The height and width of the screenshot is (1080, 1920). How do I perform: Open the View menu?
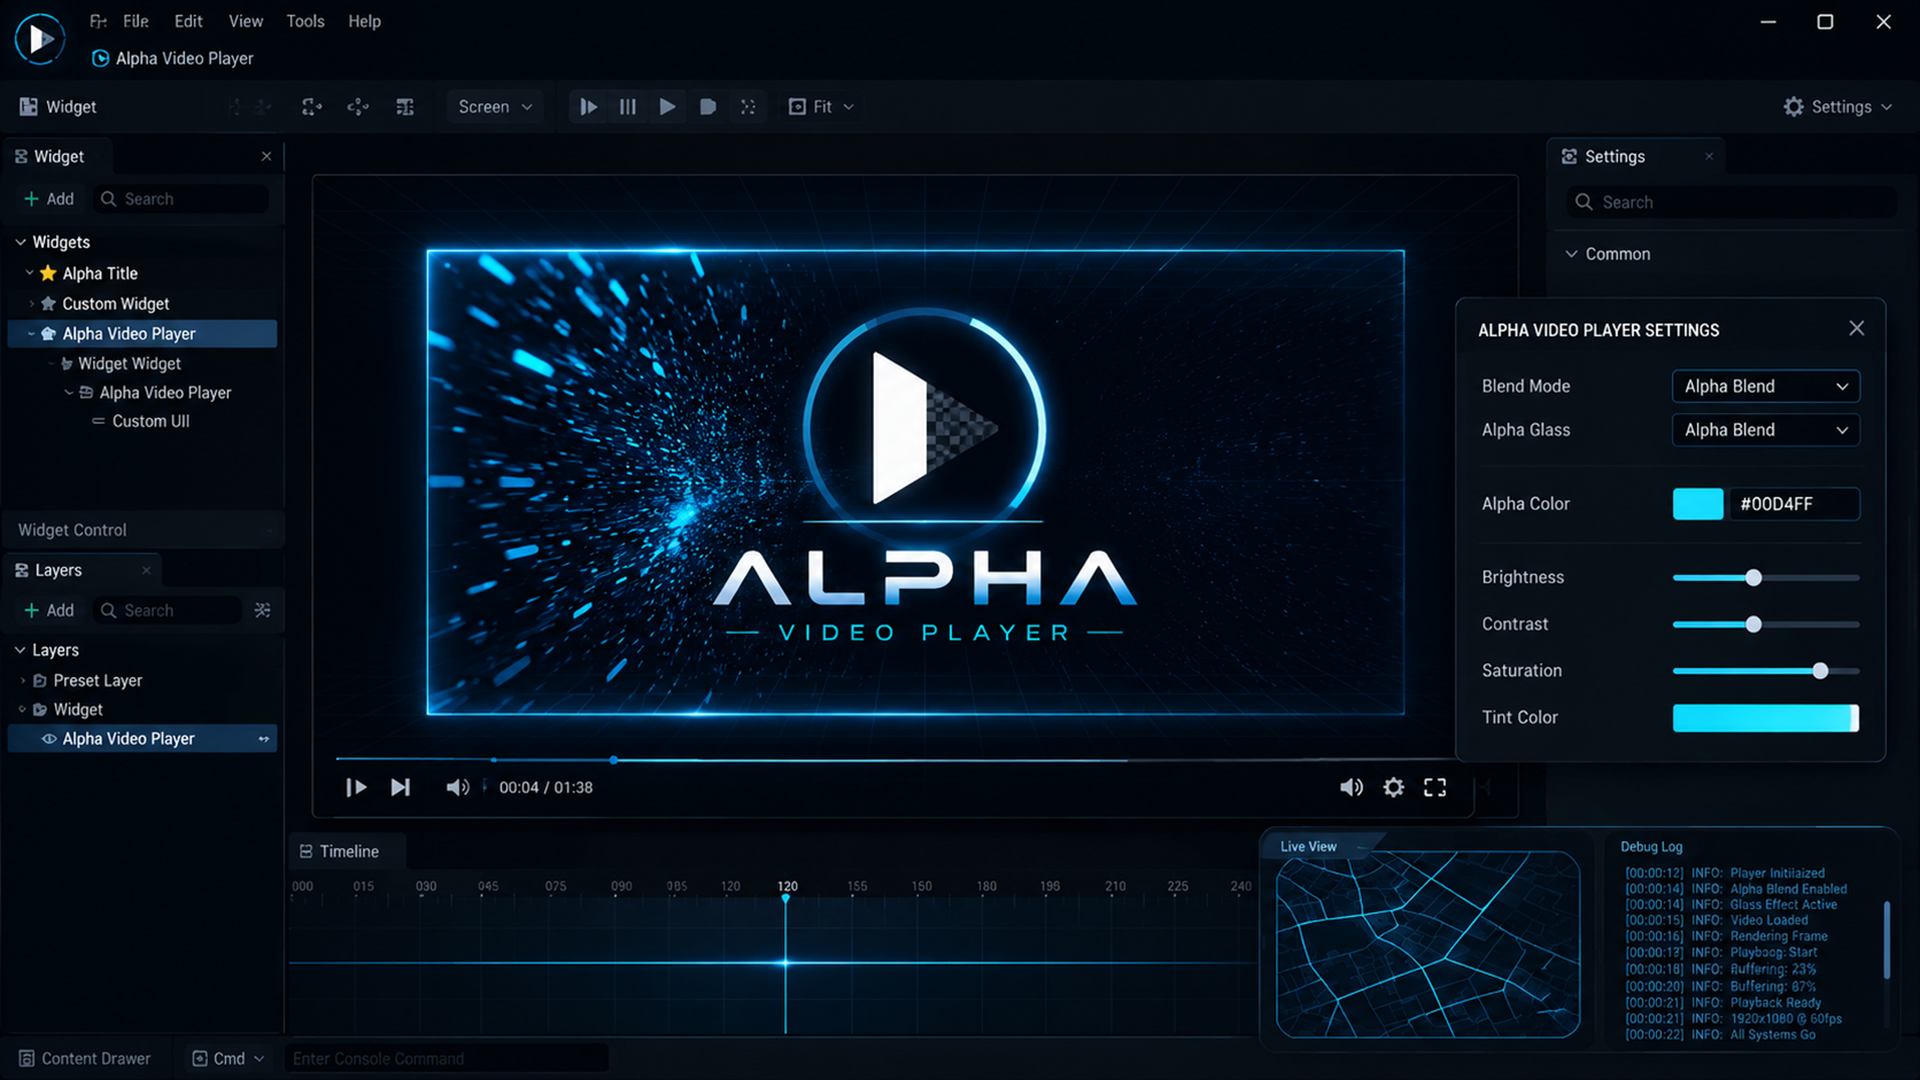click(x=246, y=21)
